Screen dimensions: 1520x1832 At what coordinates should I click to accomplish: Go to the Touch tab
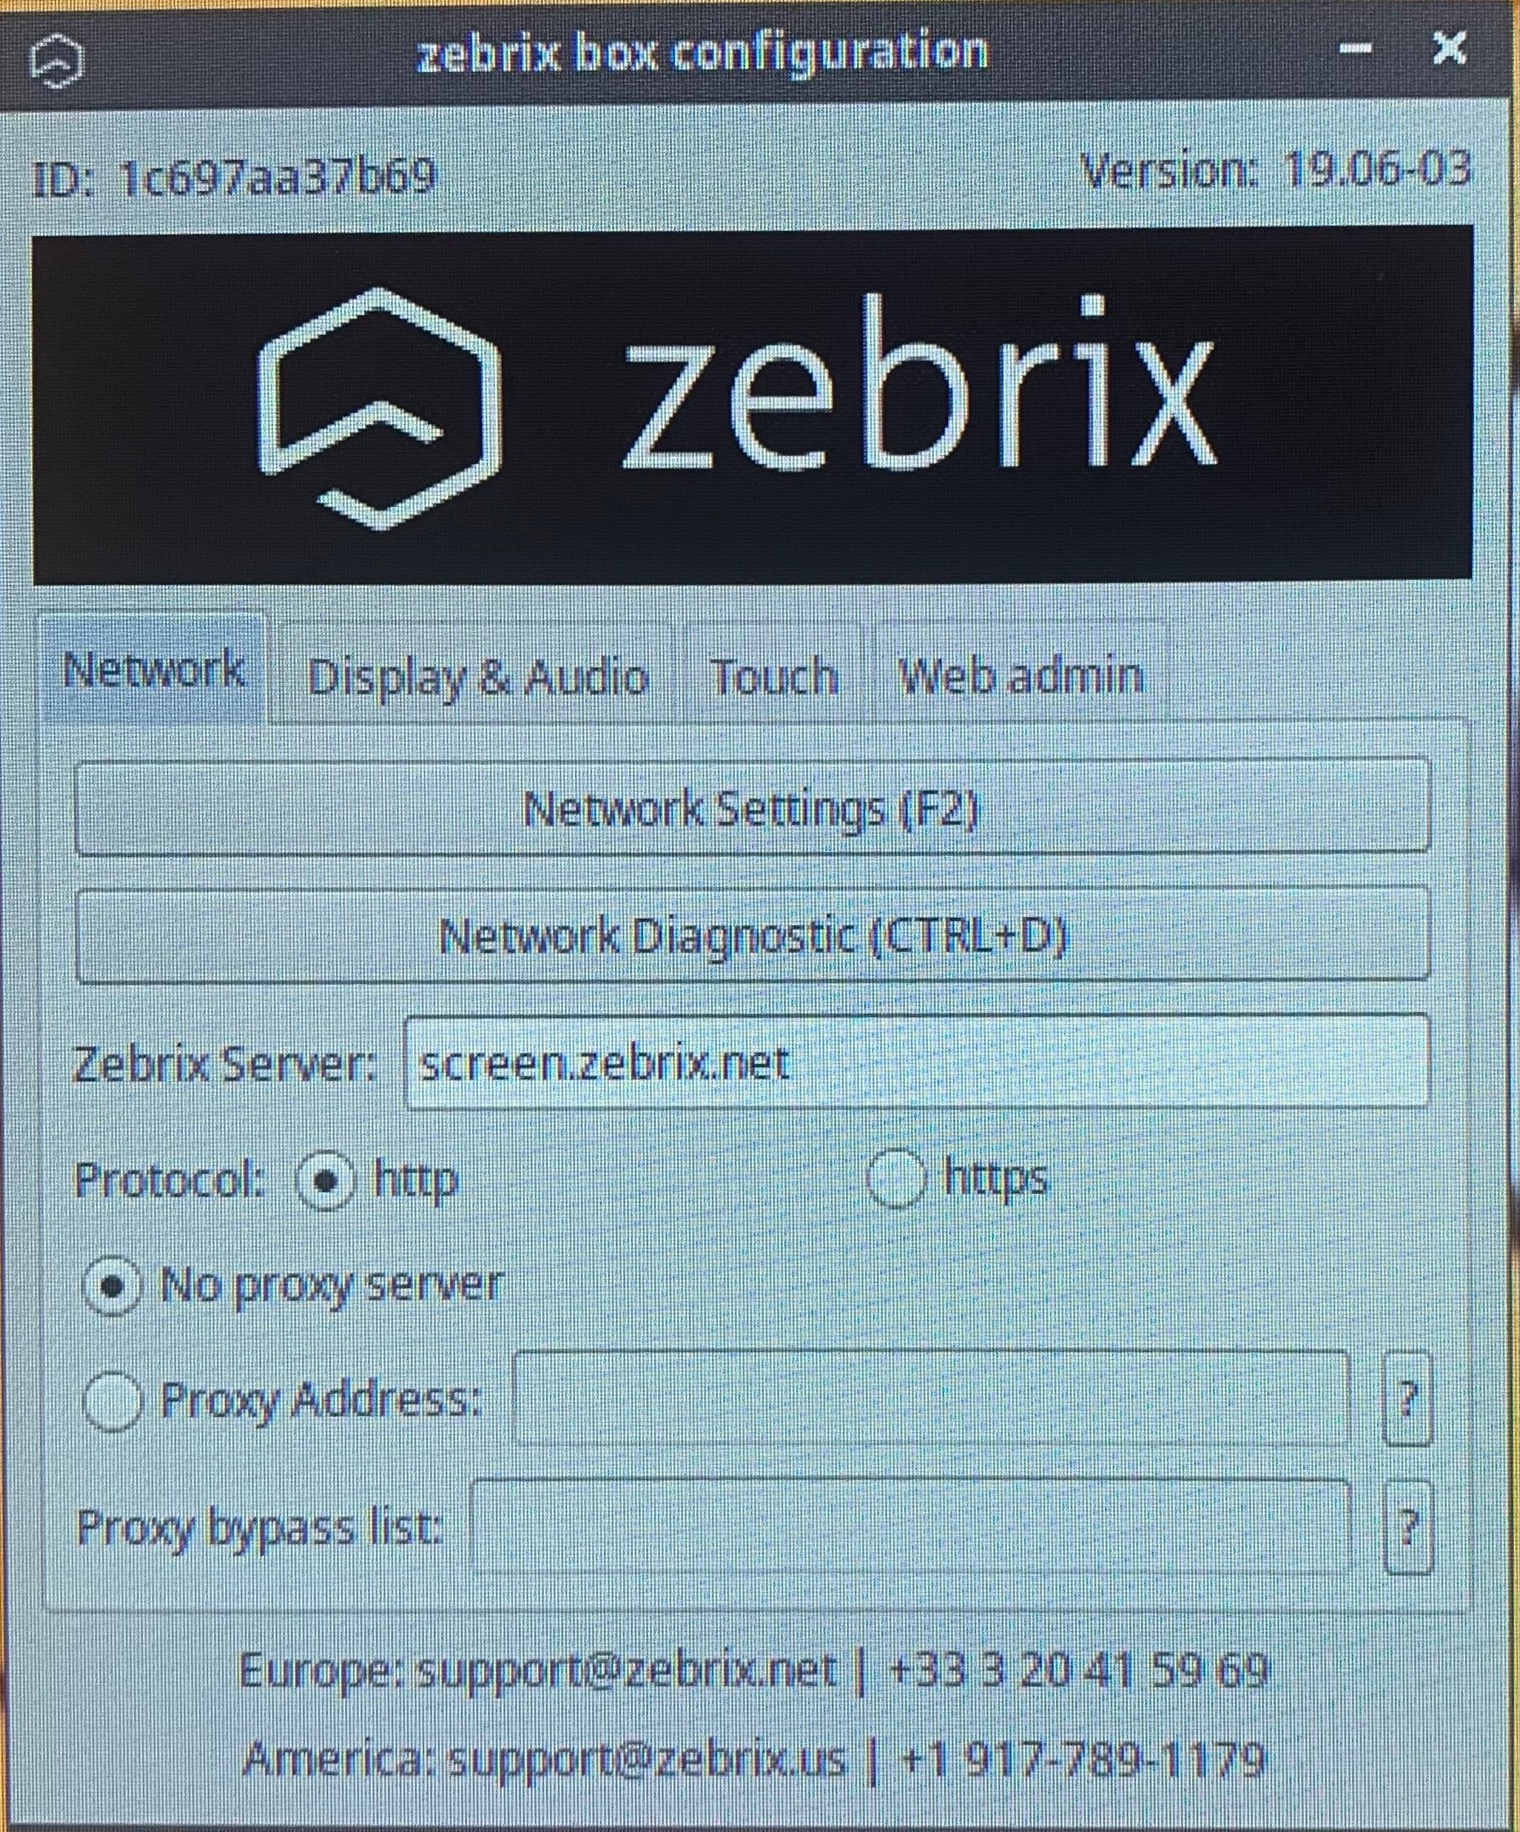[x=773, y=676]
